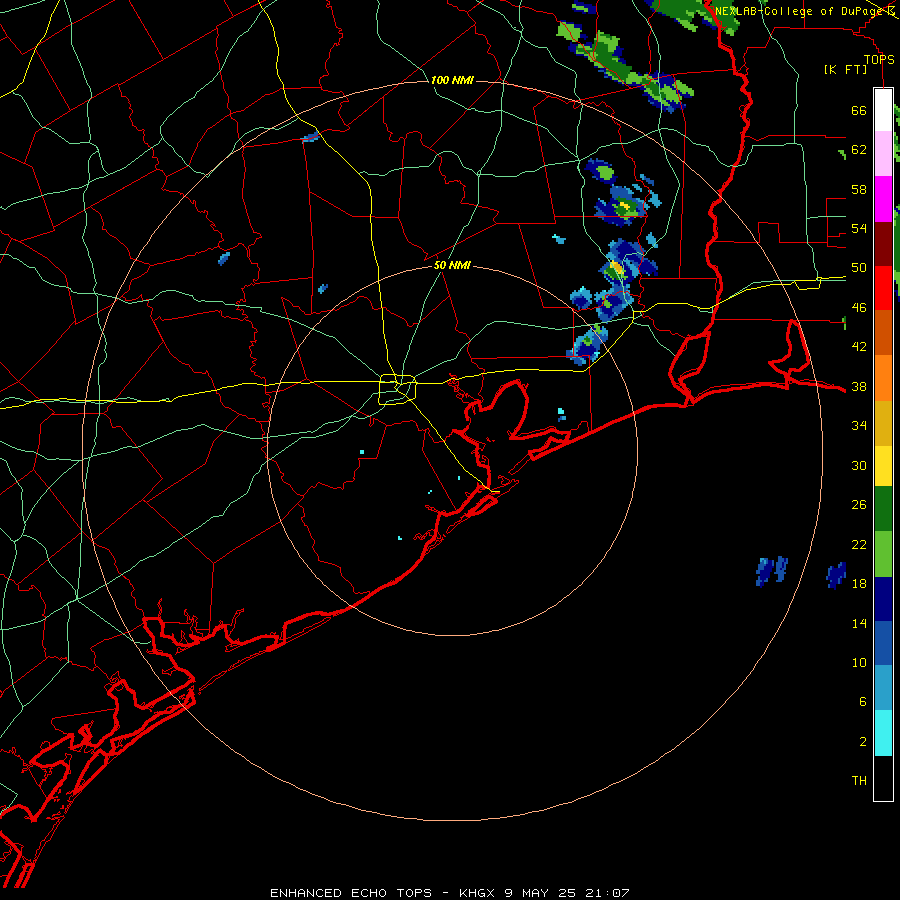900x900 pixels.
Task: Click the 30 legend value
Action: [x=859, y=465]
